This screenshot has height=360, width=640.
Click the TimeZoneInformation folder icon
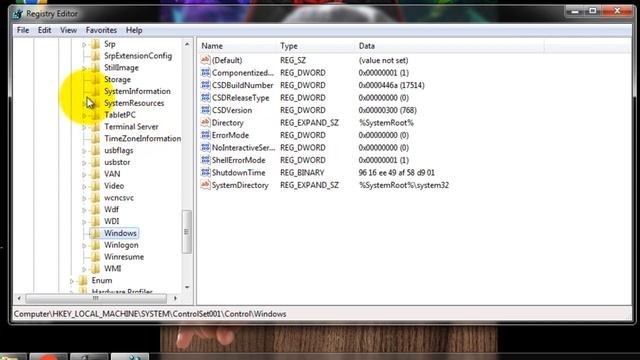(95, 138)
